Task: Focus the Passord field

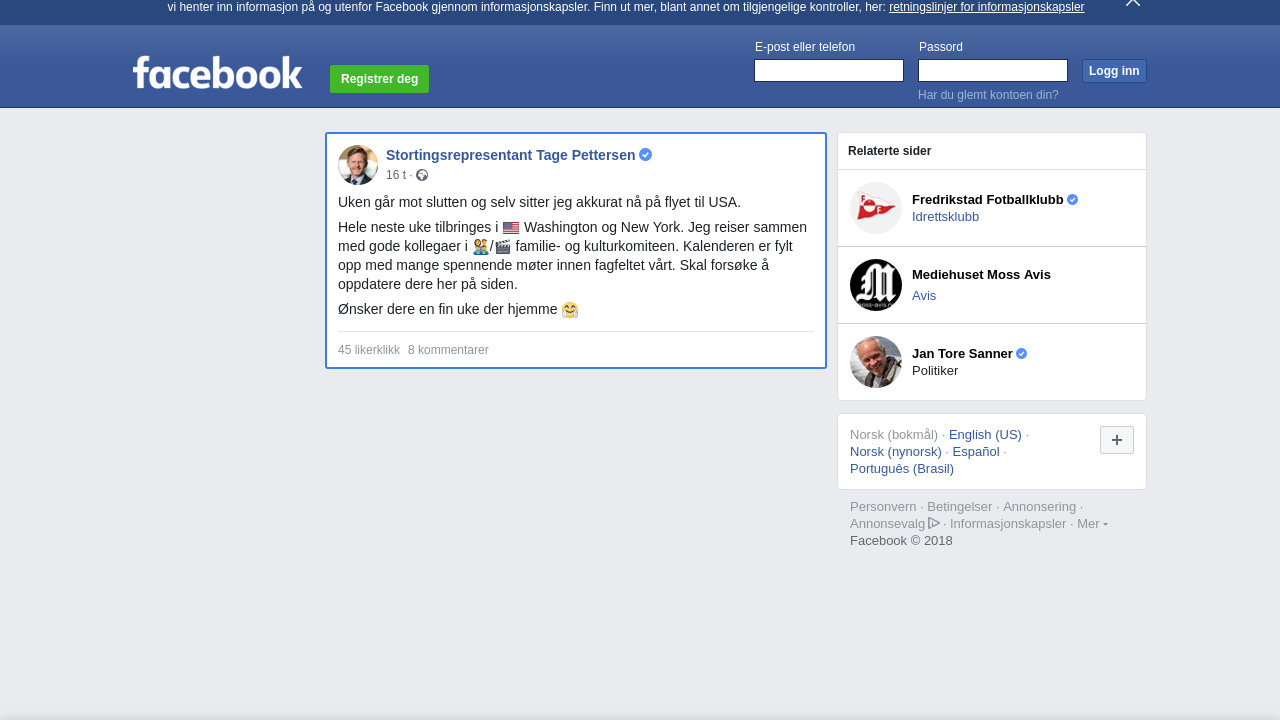Action: point(993,70)
